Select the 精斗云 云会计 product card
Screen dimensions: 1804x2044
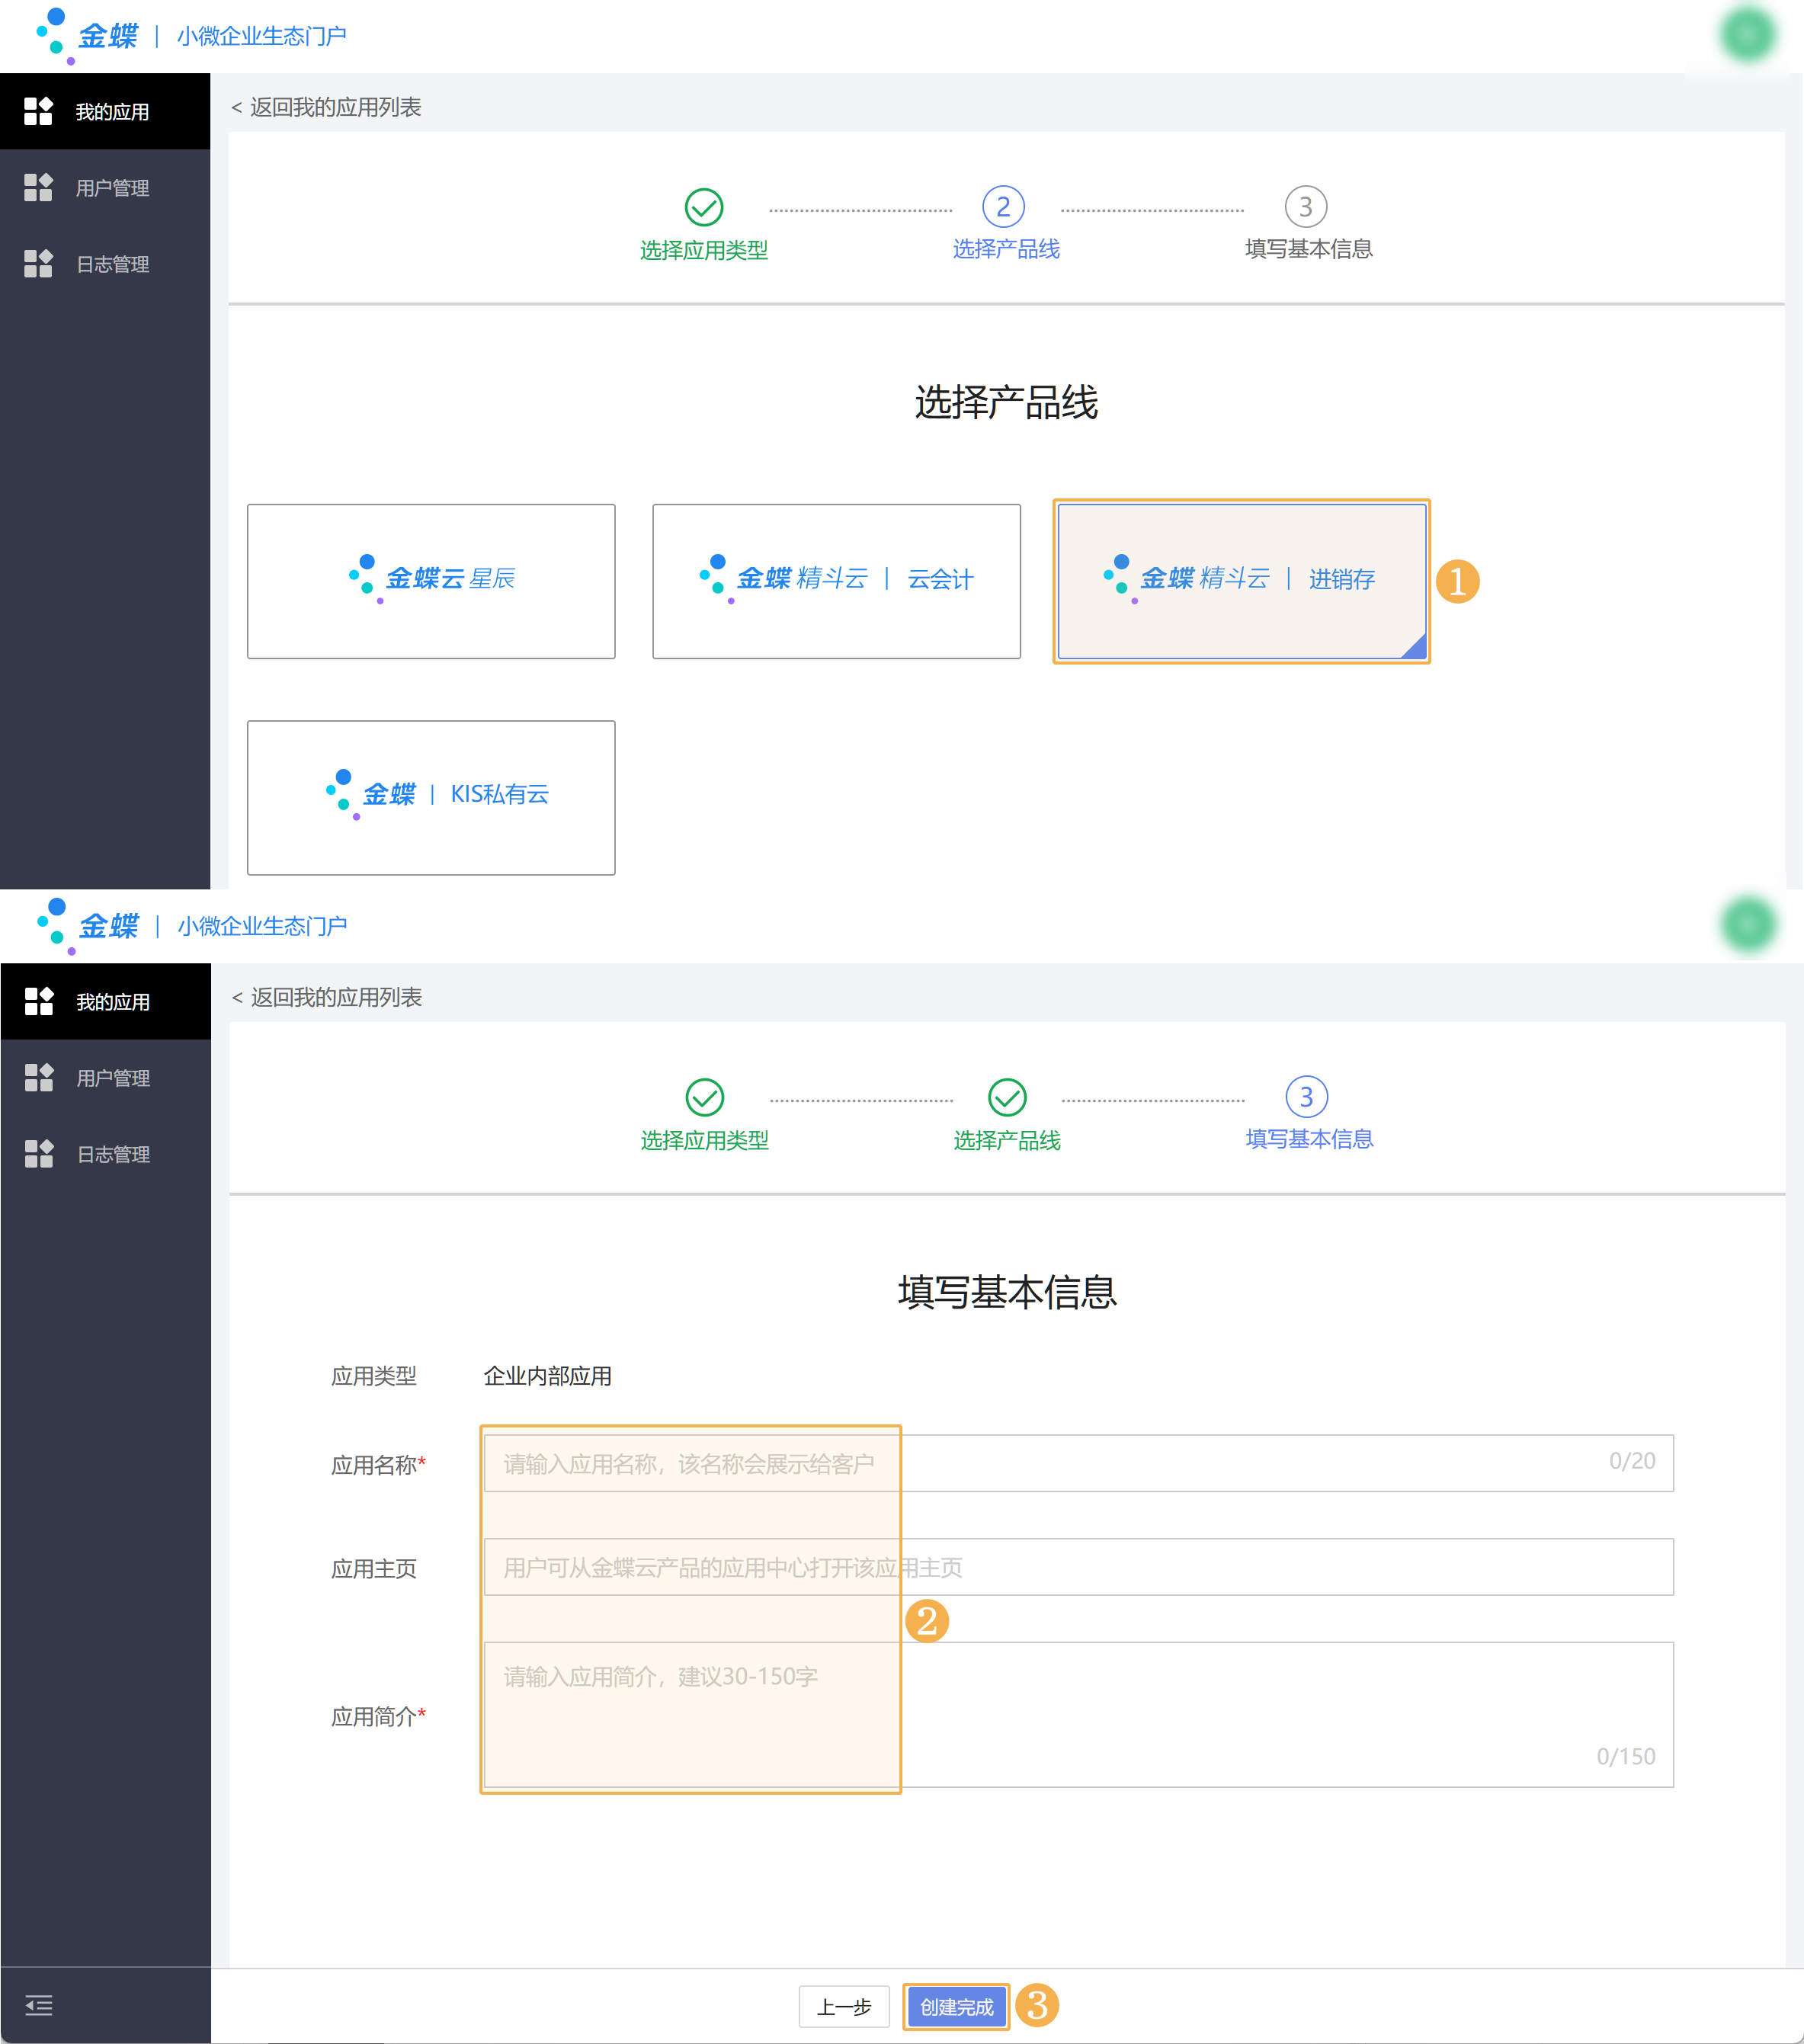click(836, 581)
